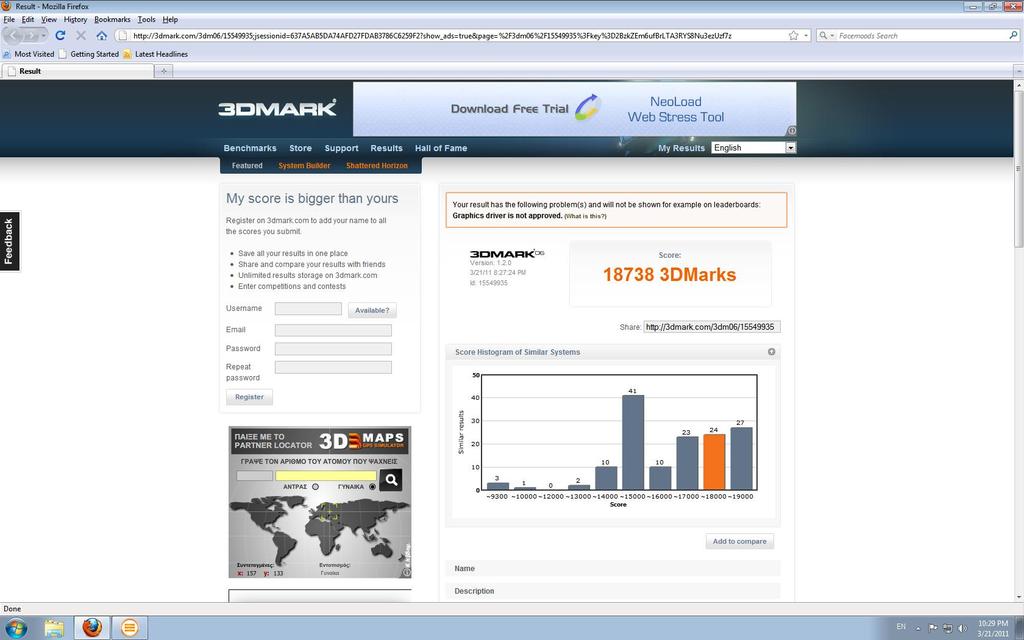Open System Builder sub-navigation link
The width and height of the screenshot is (1024, 640).
tap(304, 165)
